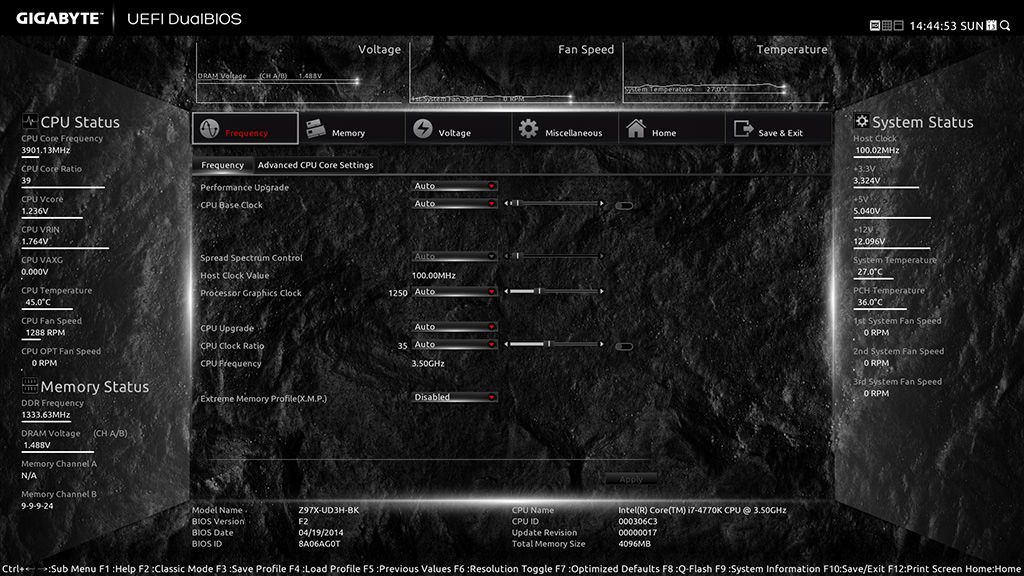Click the Model Name Z97X-UD3H-BK value
This screenshot has width=1024, height=576.
tap(328, 510)
